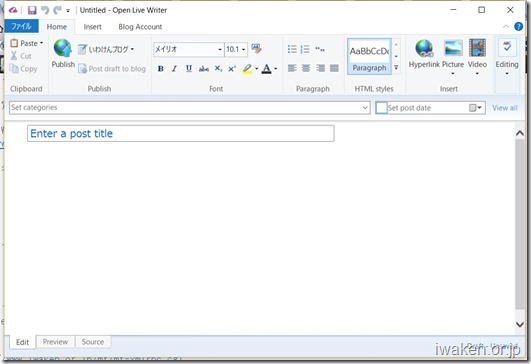Insert a Video
531x364 pixels.
(x=477, y=56)
